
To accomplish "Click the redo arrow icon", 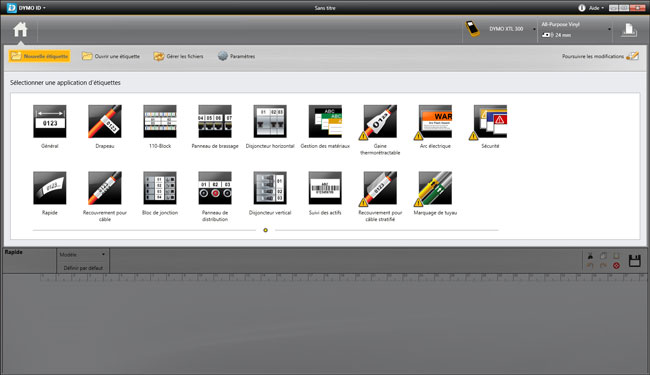I will click(603, 266).
